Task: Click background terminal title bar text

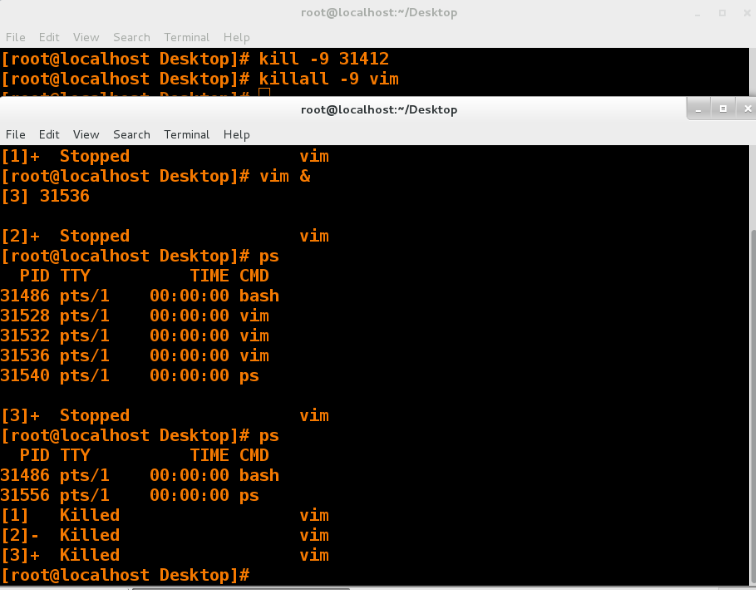Action: click(x=379, y=13)
